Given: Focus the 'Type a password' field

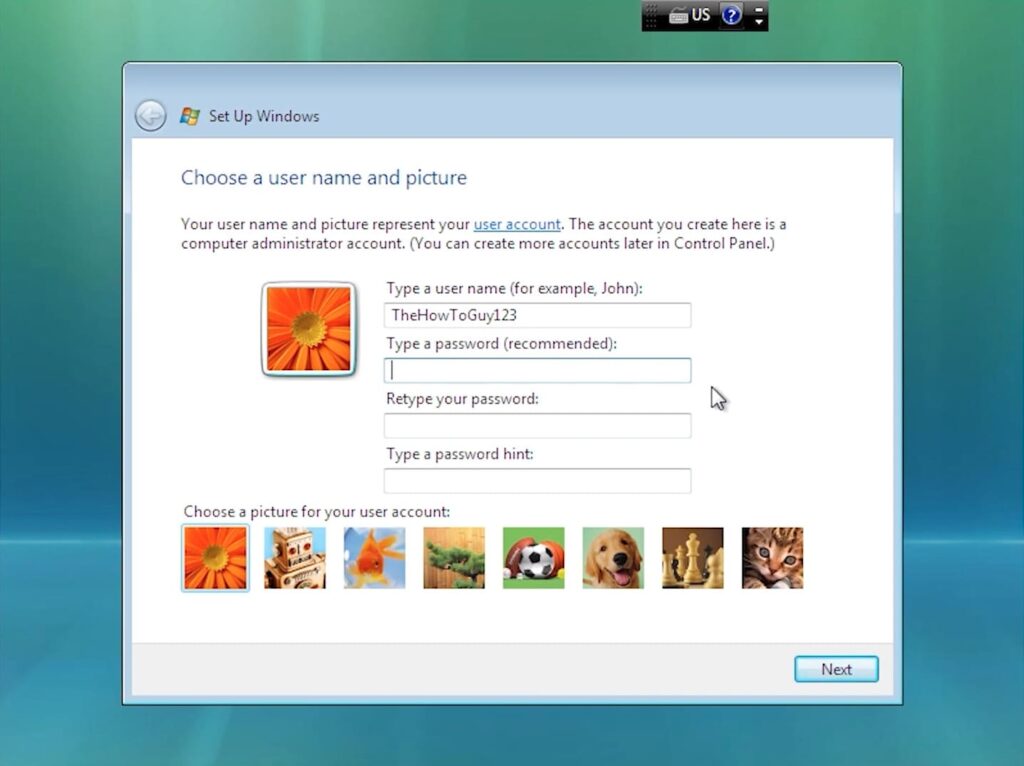Looking at the screenshot, I should pos(537,371).
